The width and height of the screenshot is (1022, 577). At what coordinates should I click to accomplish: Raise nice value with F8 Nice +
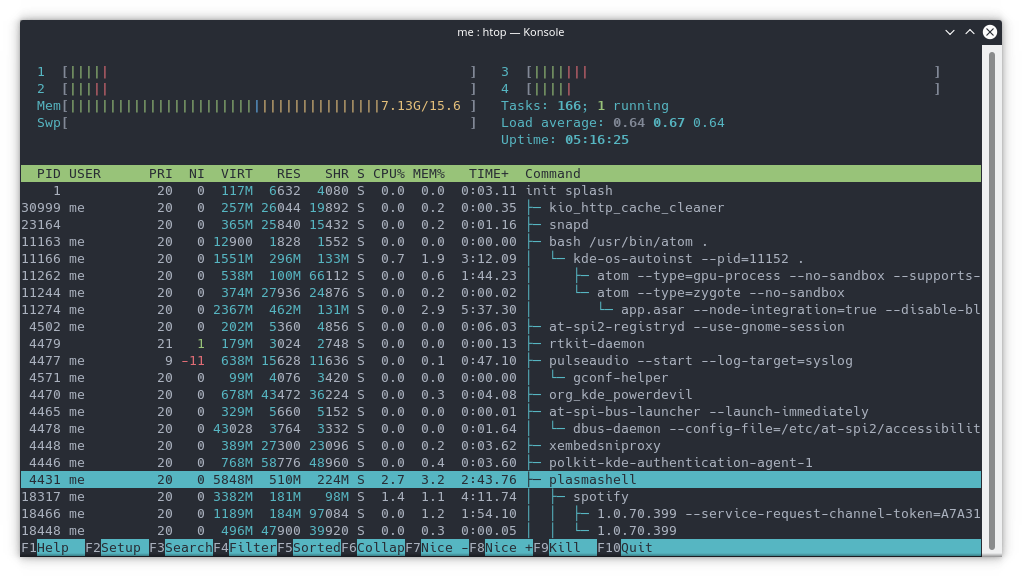click(x=501, y=548)
